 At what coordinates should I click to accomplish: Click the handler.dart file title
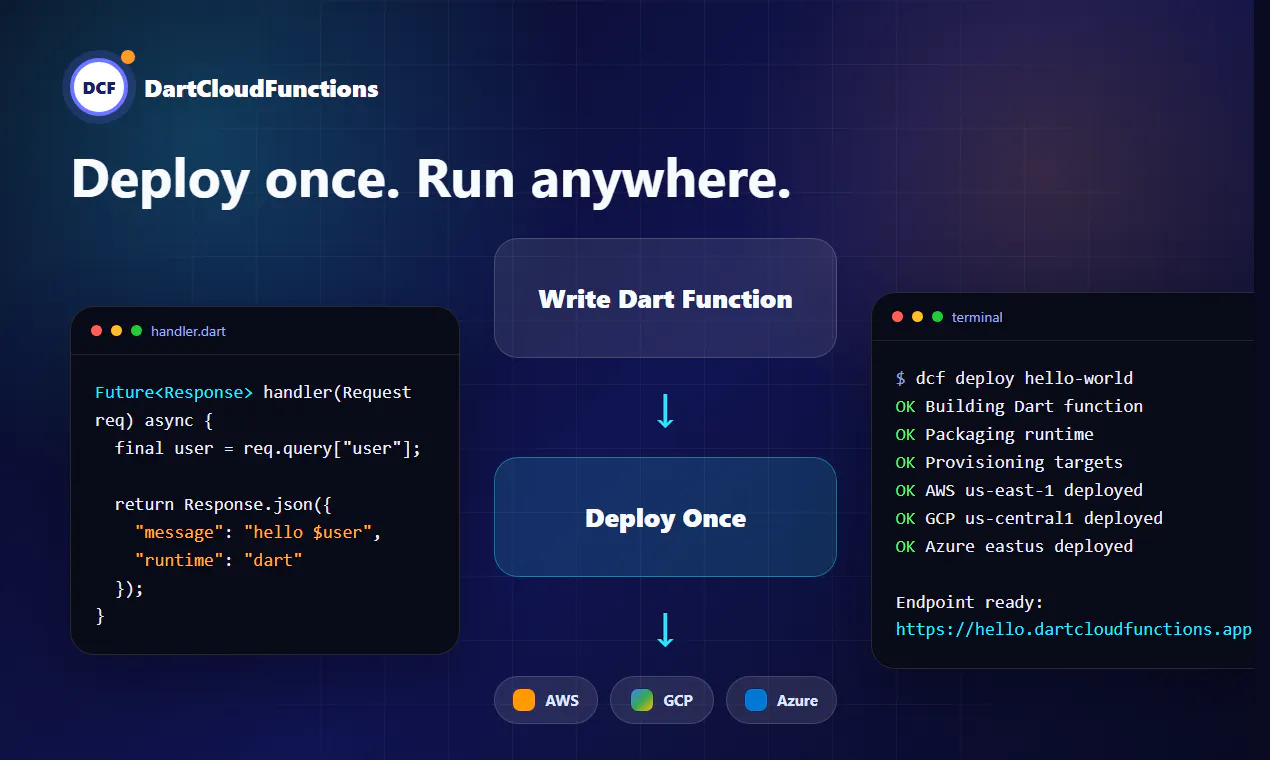[189, 331]
